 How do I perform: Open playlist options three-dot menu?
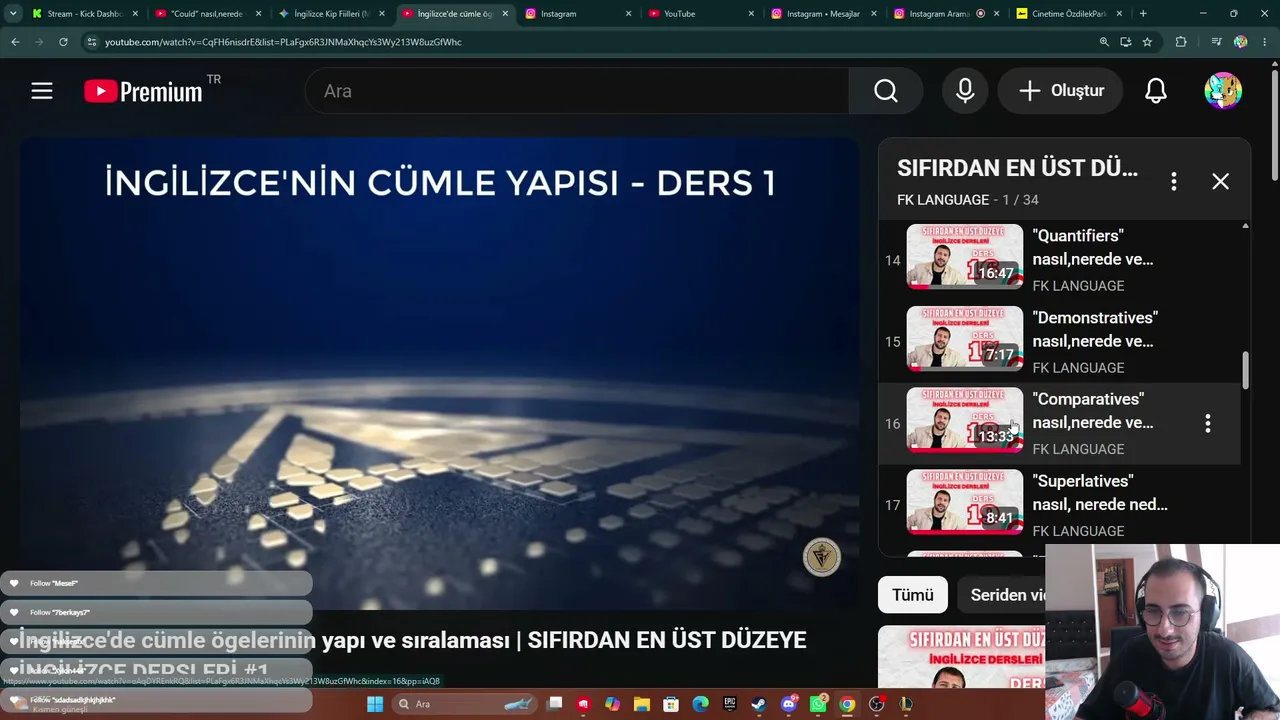[x=1174, y=181]
